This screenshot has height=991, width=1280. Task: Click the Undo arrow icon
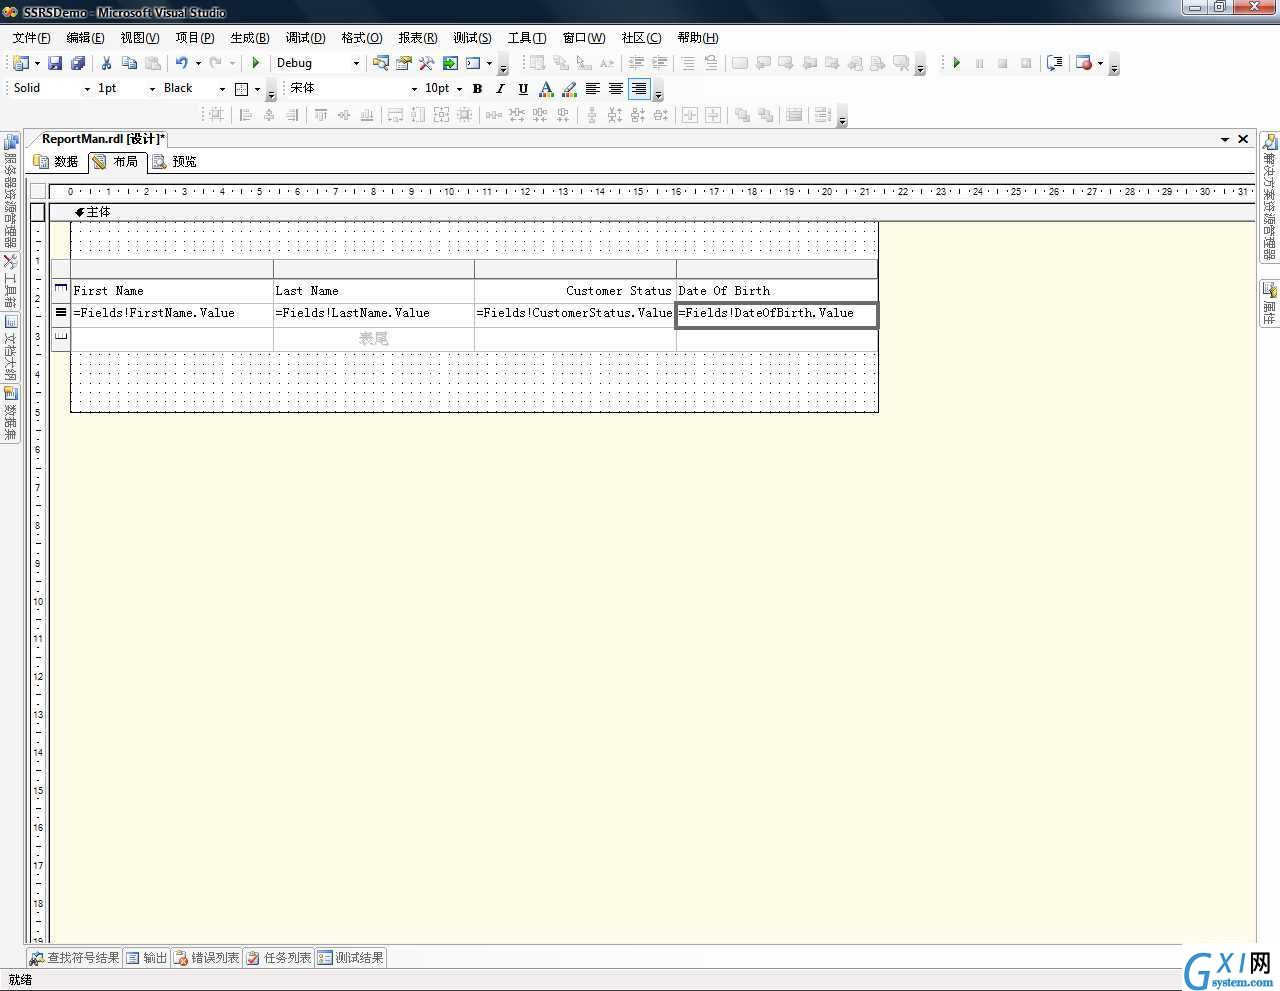click(x=182, y=63)
